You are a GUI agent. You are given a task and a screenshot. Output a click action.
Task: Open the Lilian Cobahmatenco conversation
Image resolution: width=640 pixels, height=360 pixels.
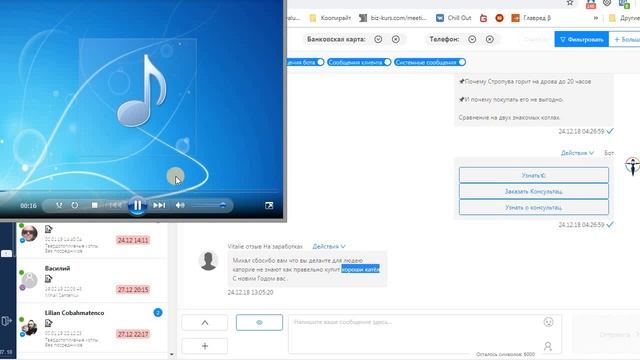point(92,328)
